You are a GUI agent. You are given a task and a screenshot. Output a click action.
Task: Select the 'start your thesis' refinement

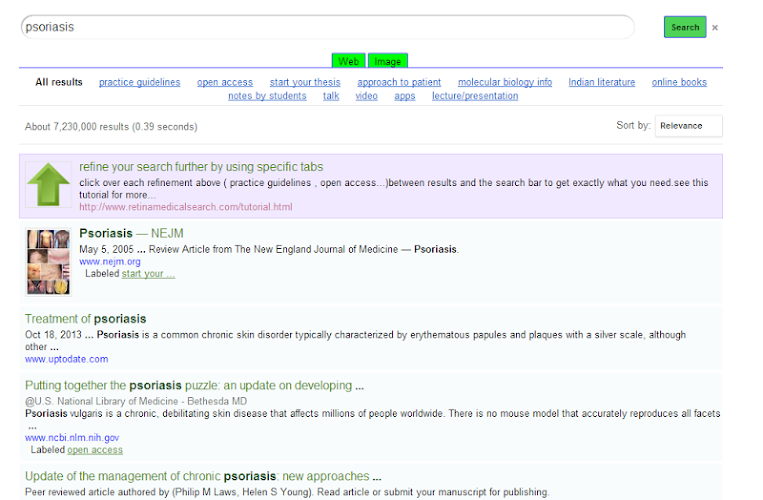(x=305, y=82)
